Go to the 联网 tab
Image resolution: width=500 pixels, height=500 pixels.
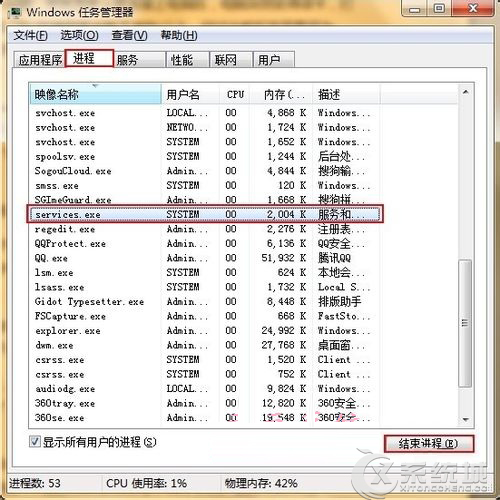click(231, 60)
